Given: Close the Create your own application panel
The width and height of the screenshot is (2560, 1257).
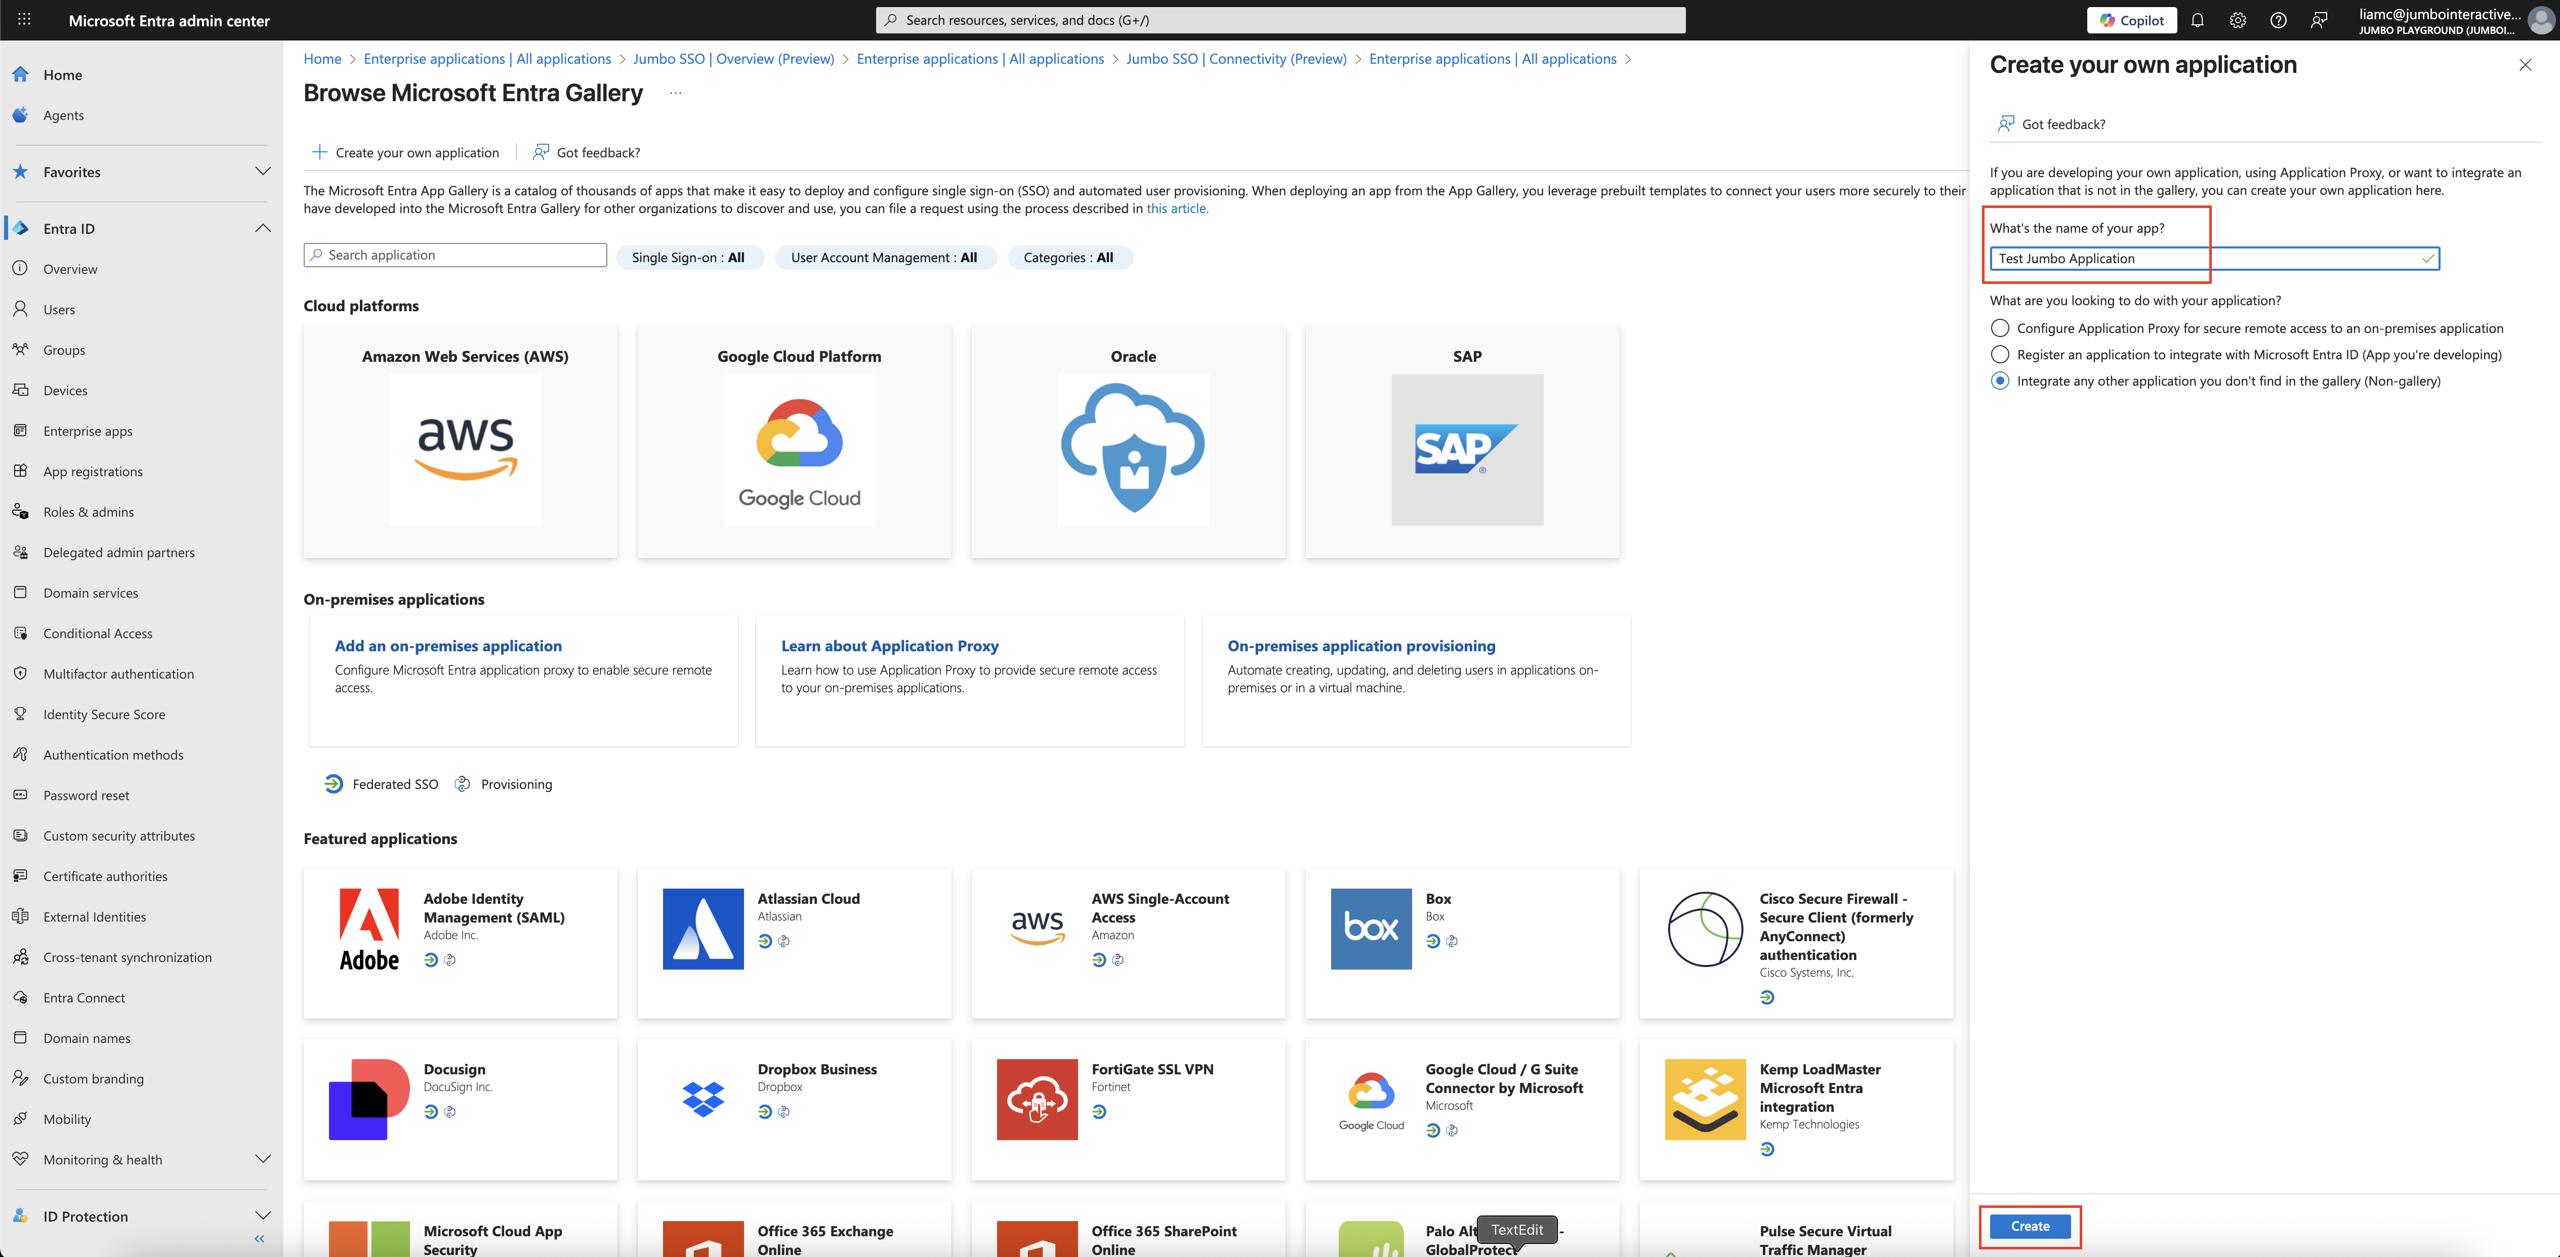Looking at the screenshot, I should pyautogui.click(x=2525, y=65).
